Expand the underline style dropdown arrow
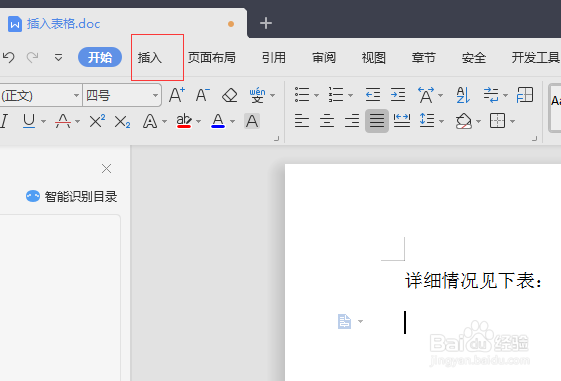Image resolution: width=561 pixels, height=381 pixels. [43, 122]
